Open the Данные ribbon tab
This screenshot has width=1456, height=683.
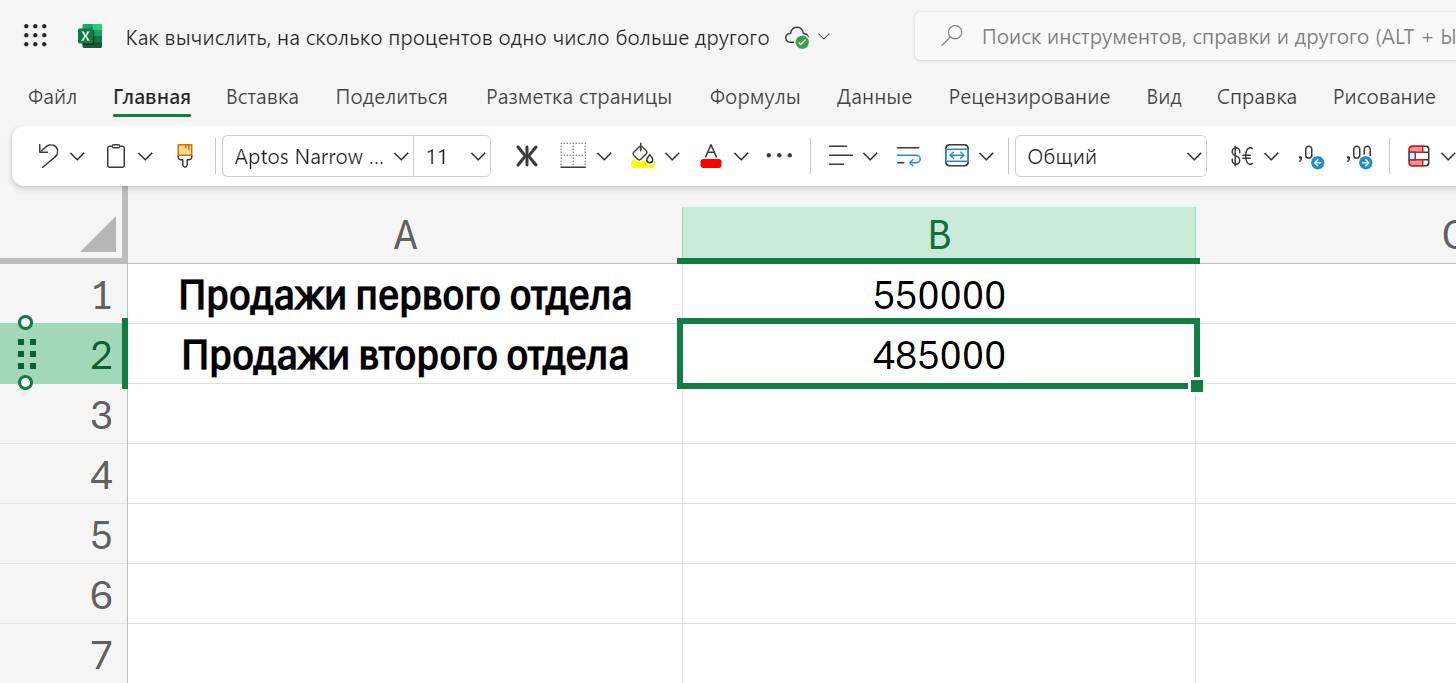point(873,97)
